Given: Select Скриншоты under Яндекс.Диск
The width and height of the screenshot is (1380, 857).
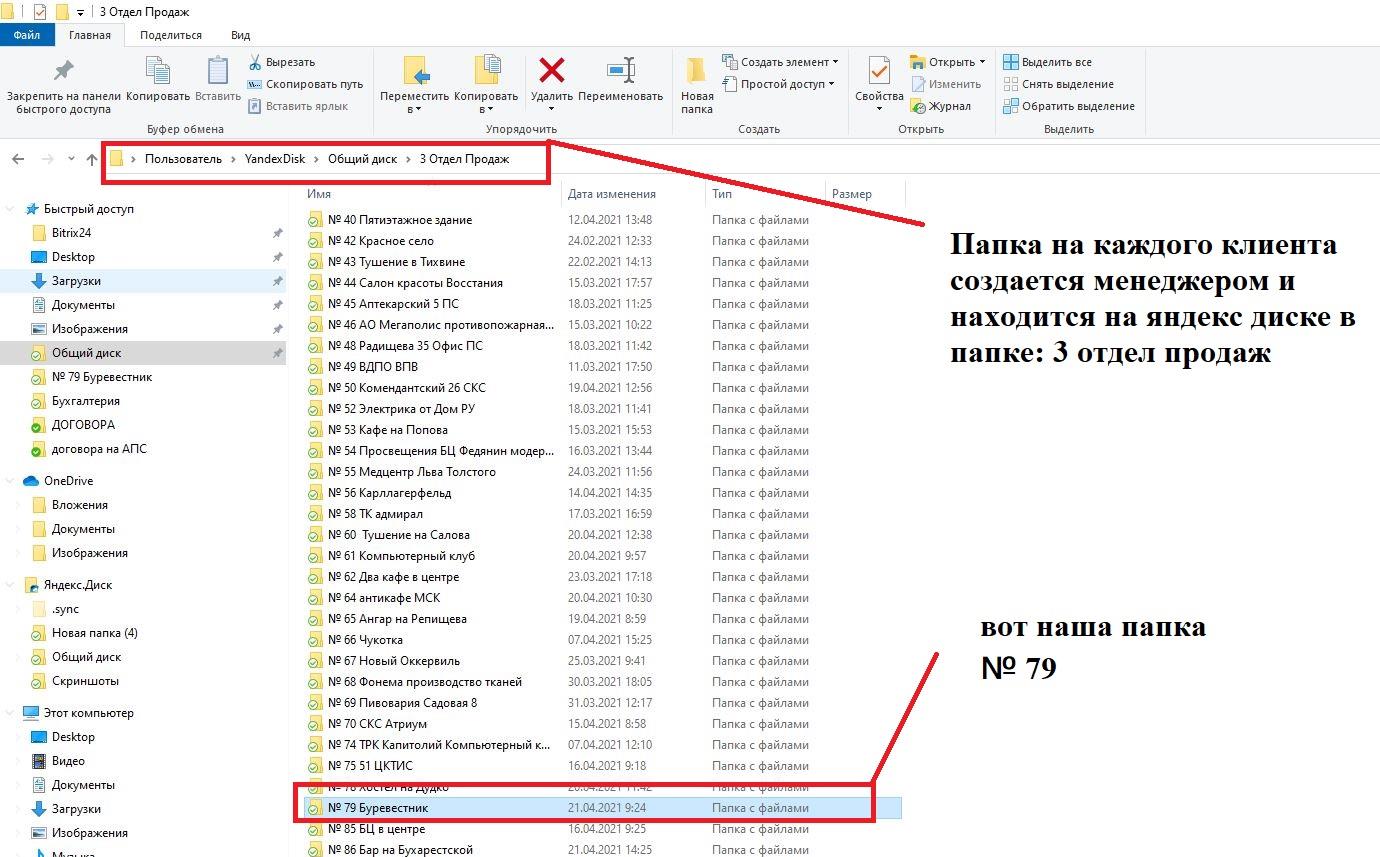Looking at the screenshot, I should (x=85, y=681).
